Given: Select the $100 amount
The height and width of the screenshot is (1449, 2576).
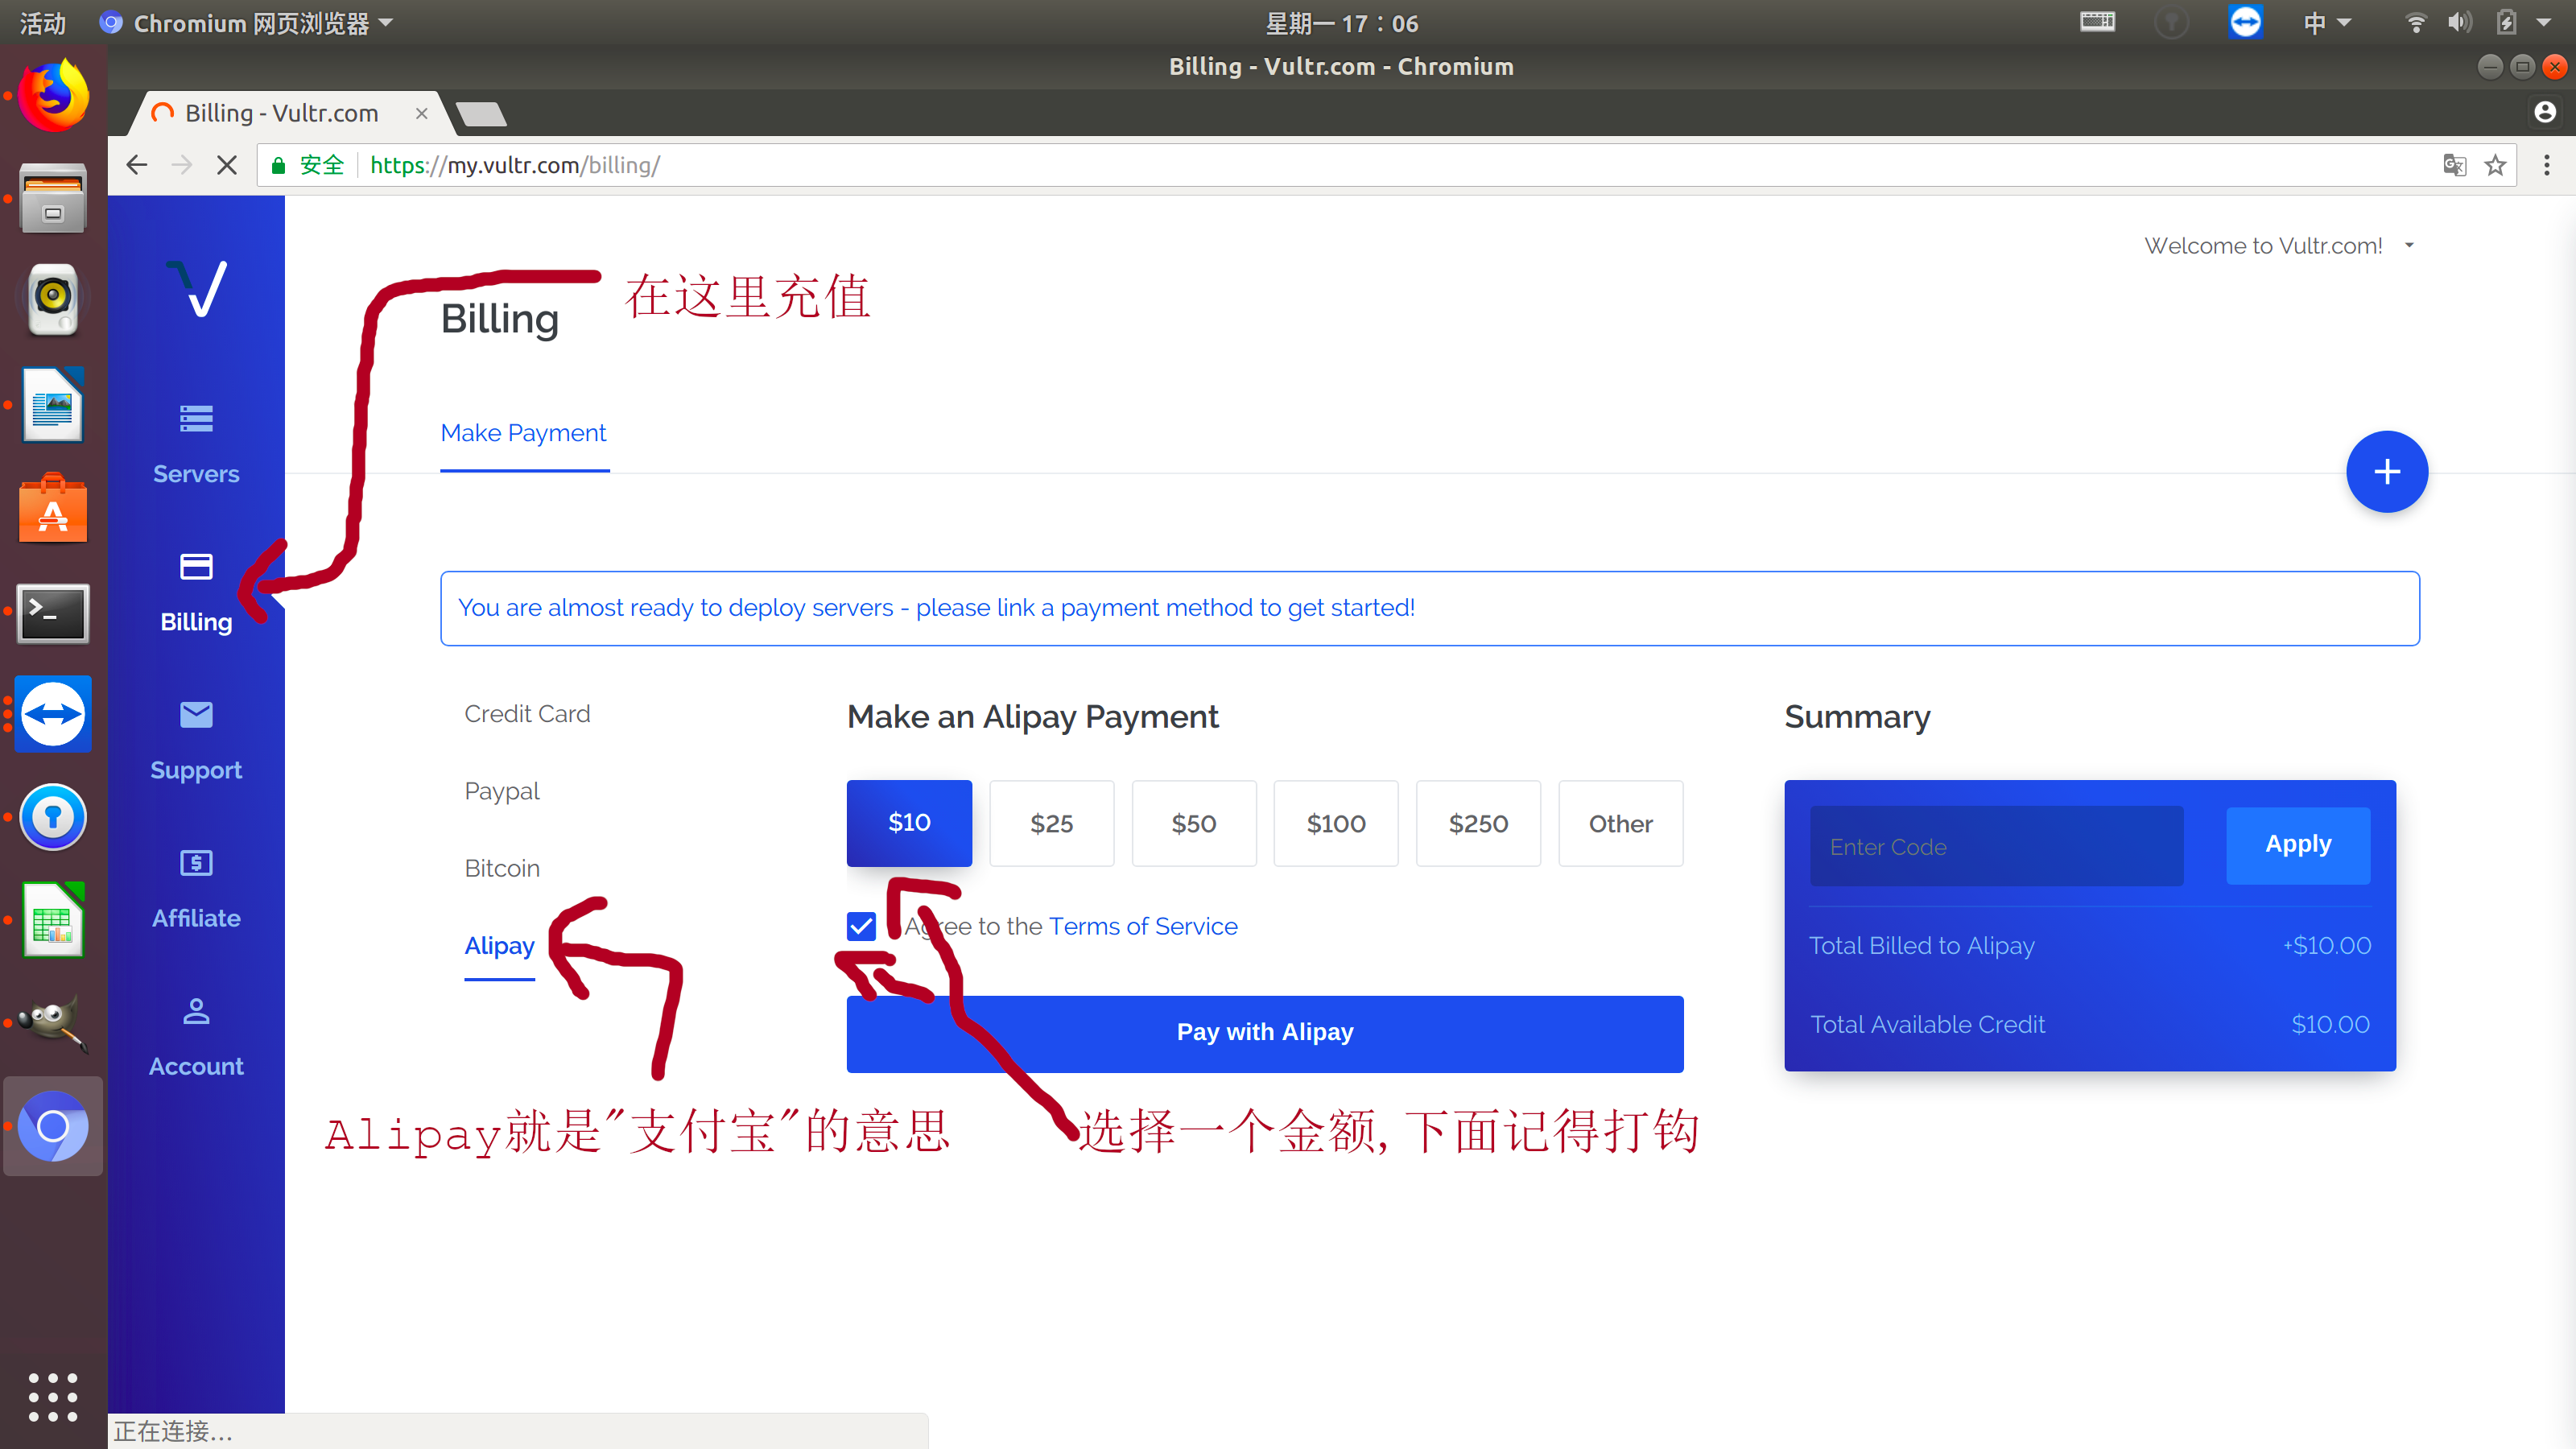Looking at the screenshot, I should click(x=1335, y=823).
